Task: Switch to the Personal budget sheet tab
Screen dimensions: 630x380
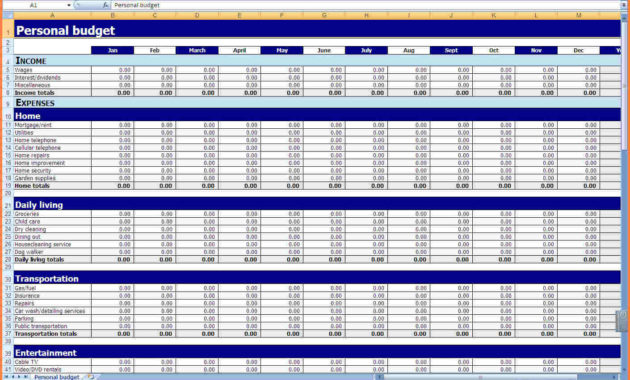Action: (57, 377)
